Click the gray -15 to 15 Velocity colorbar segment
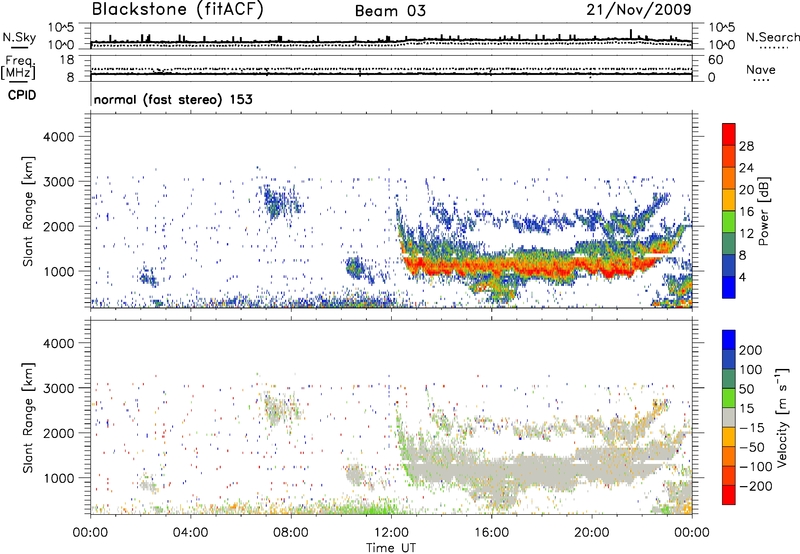This screenshot has width=800, height=554. [729, 417]
